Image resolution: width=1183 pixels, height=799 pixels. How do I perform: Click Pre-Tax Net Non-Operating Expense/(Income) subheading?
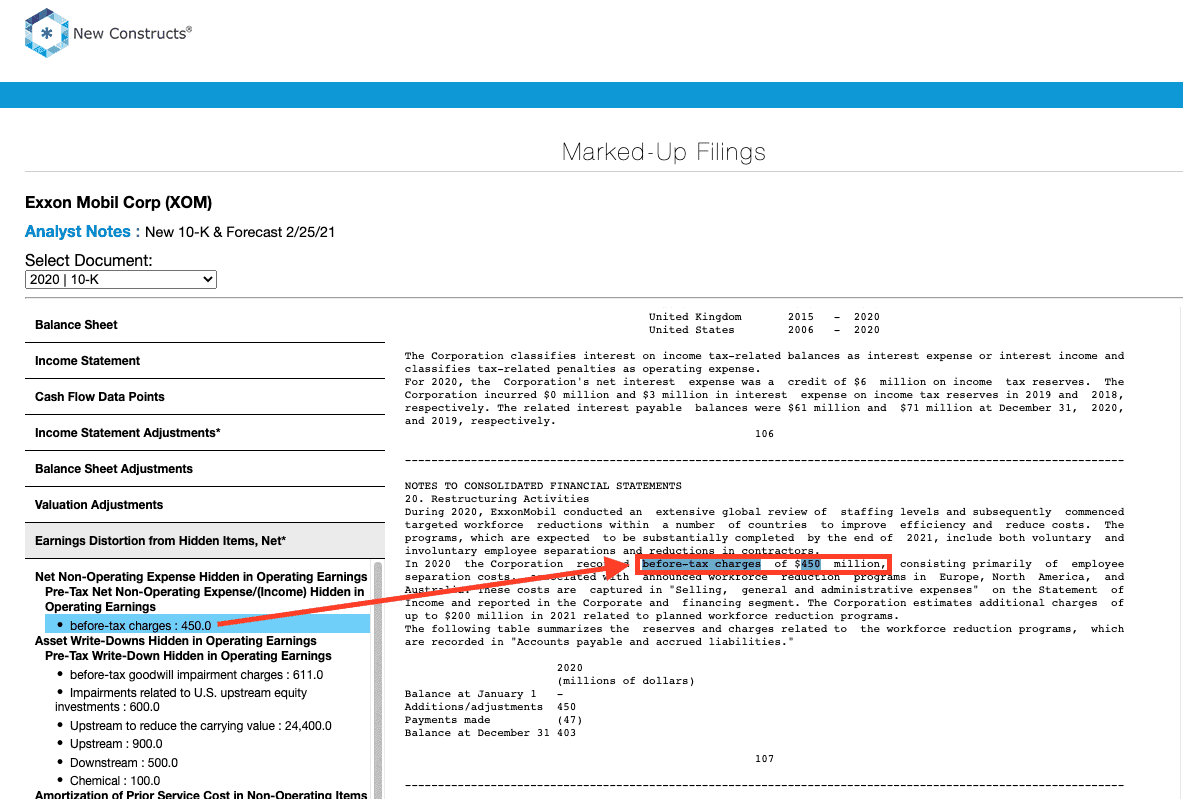click(204, 599)
